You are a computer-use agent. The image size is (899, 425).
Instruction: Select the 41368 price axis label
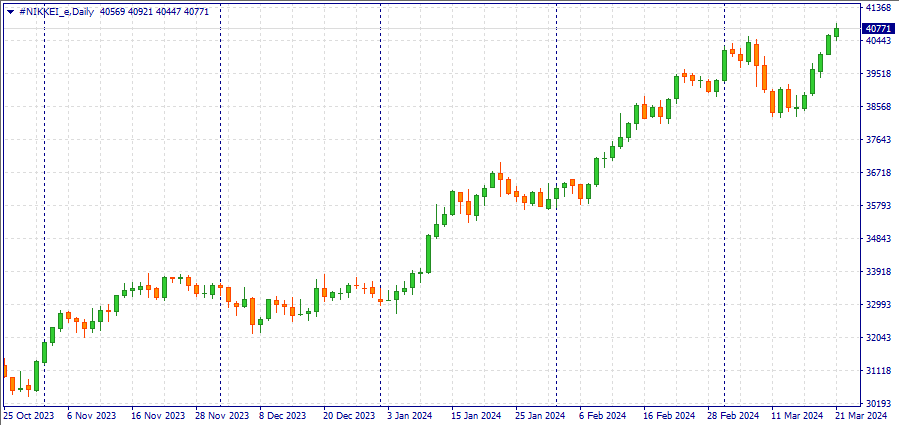coord(878,7)
